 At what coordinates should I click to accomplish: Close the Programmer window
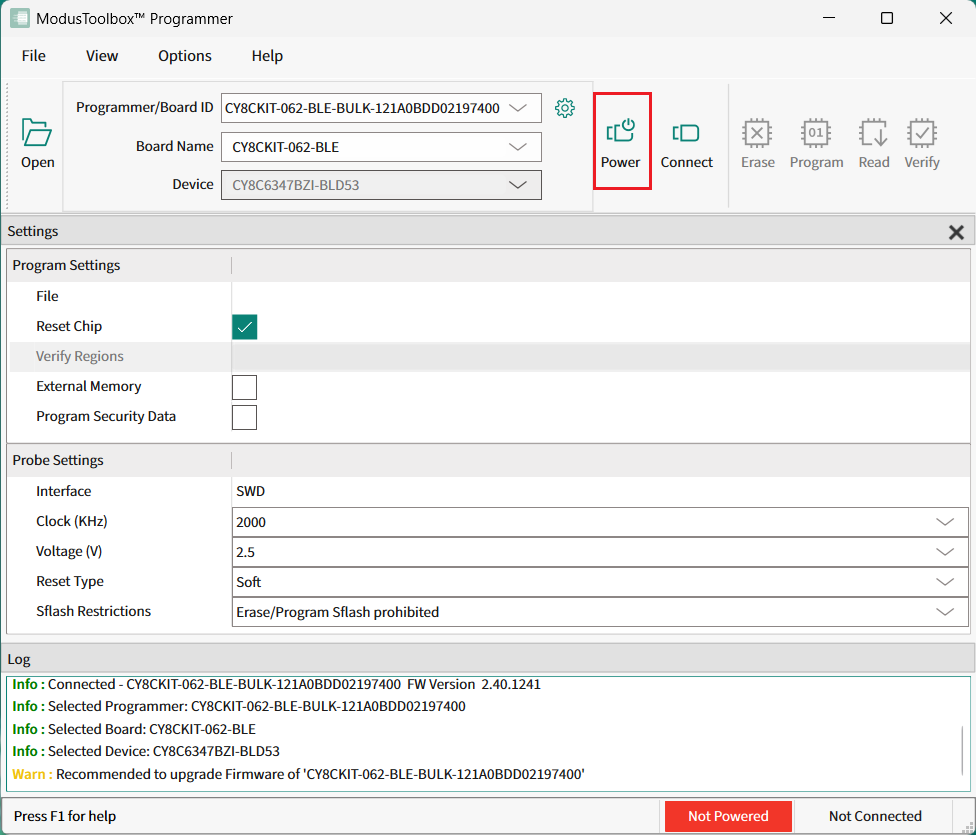click(x=945, y=18)
